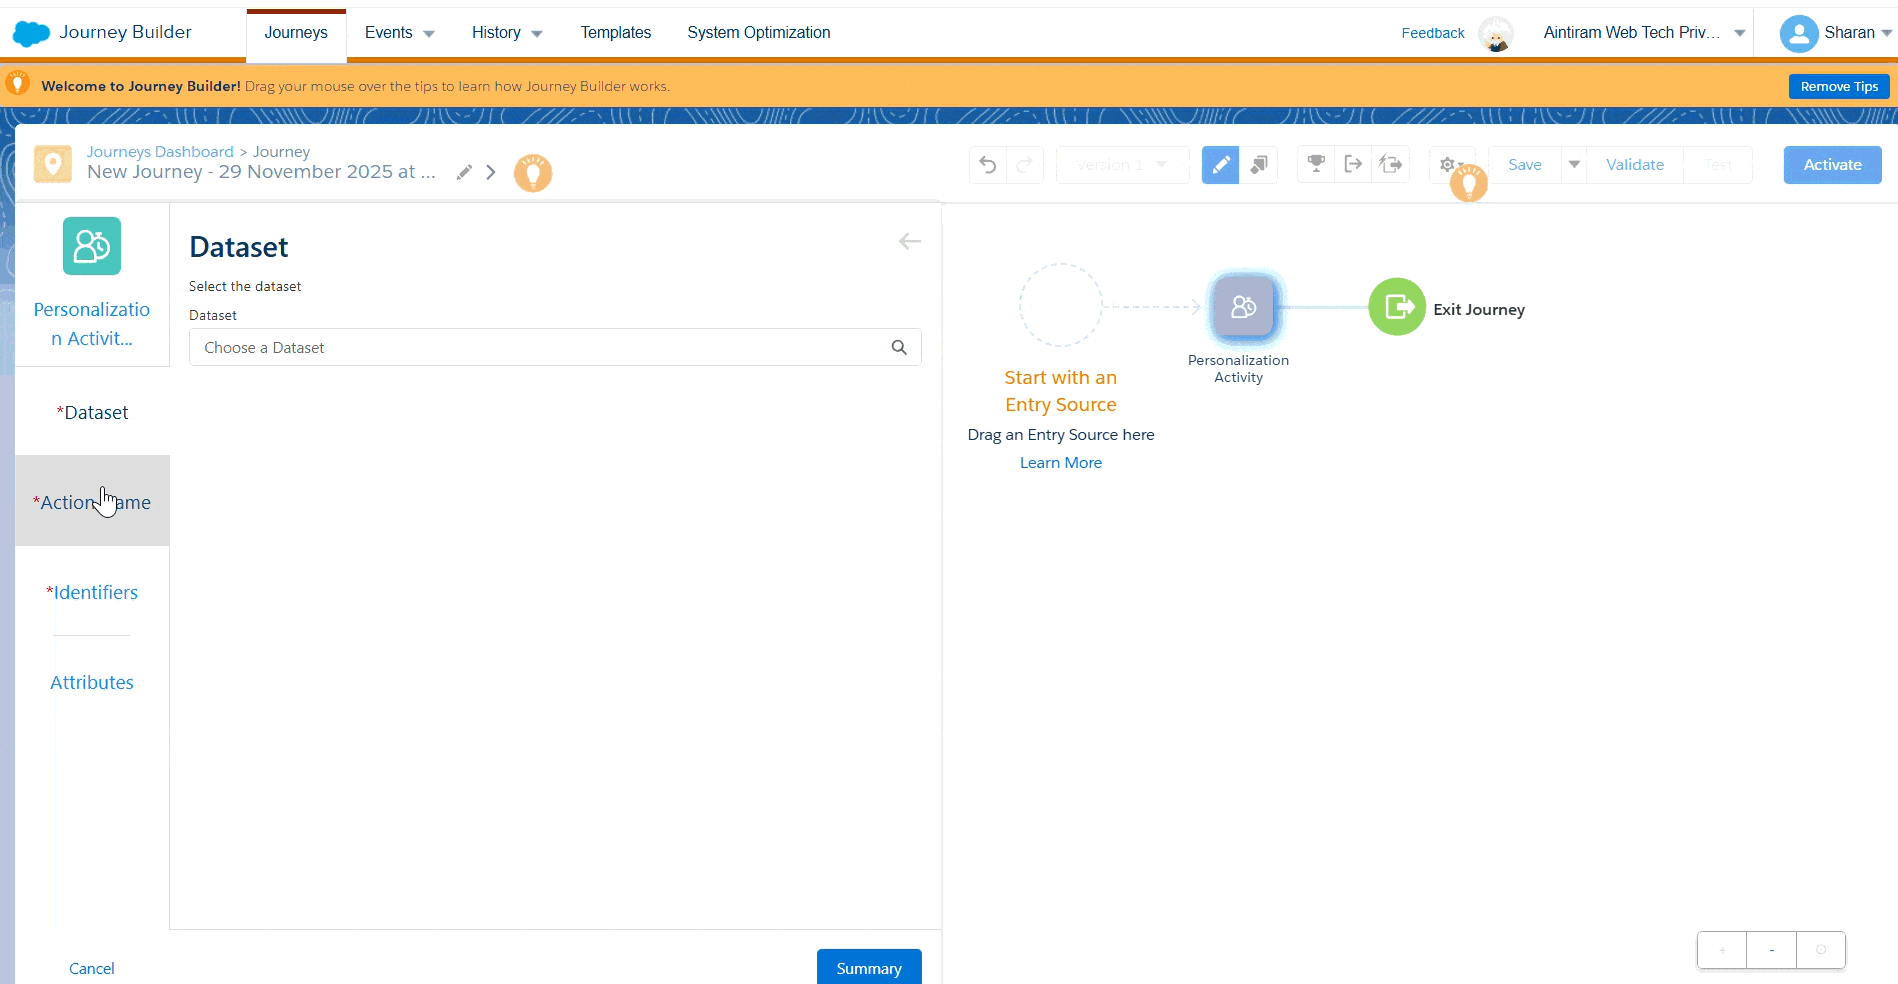Click the pencil icon beside journey name
The width and height of the screenshot is (1898, 984).
[x=464, y=172]
